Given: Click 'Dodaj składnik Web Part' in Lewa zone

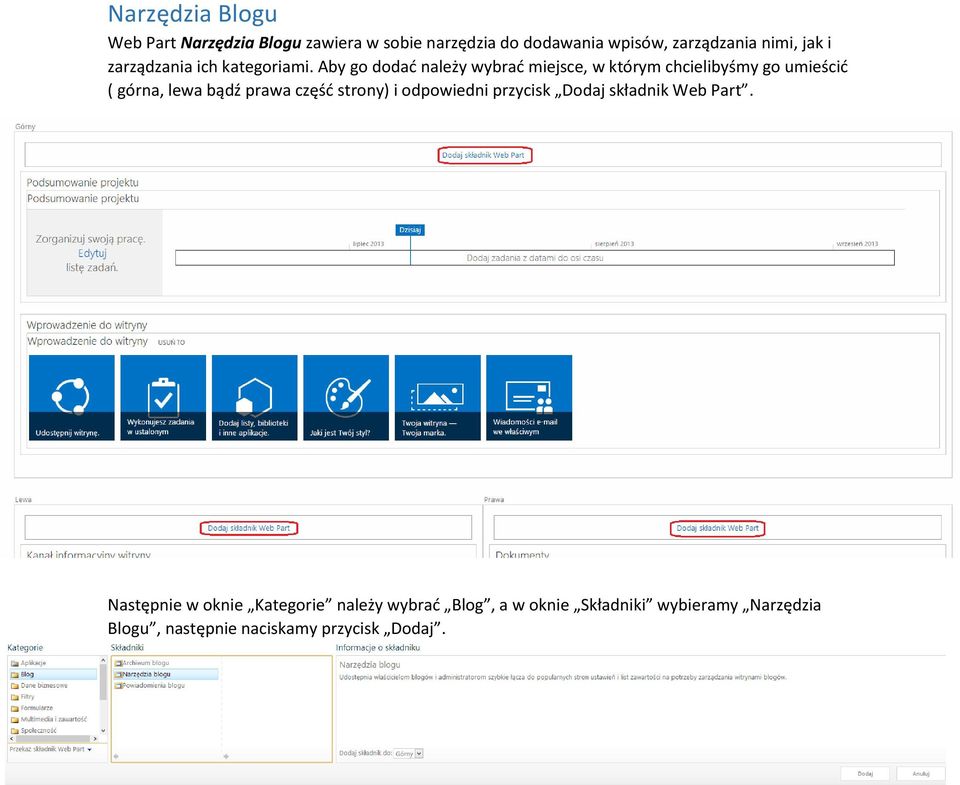Looking at the screenshot, I should click(x=249, y=528).
